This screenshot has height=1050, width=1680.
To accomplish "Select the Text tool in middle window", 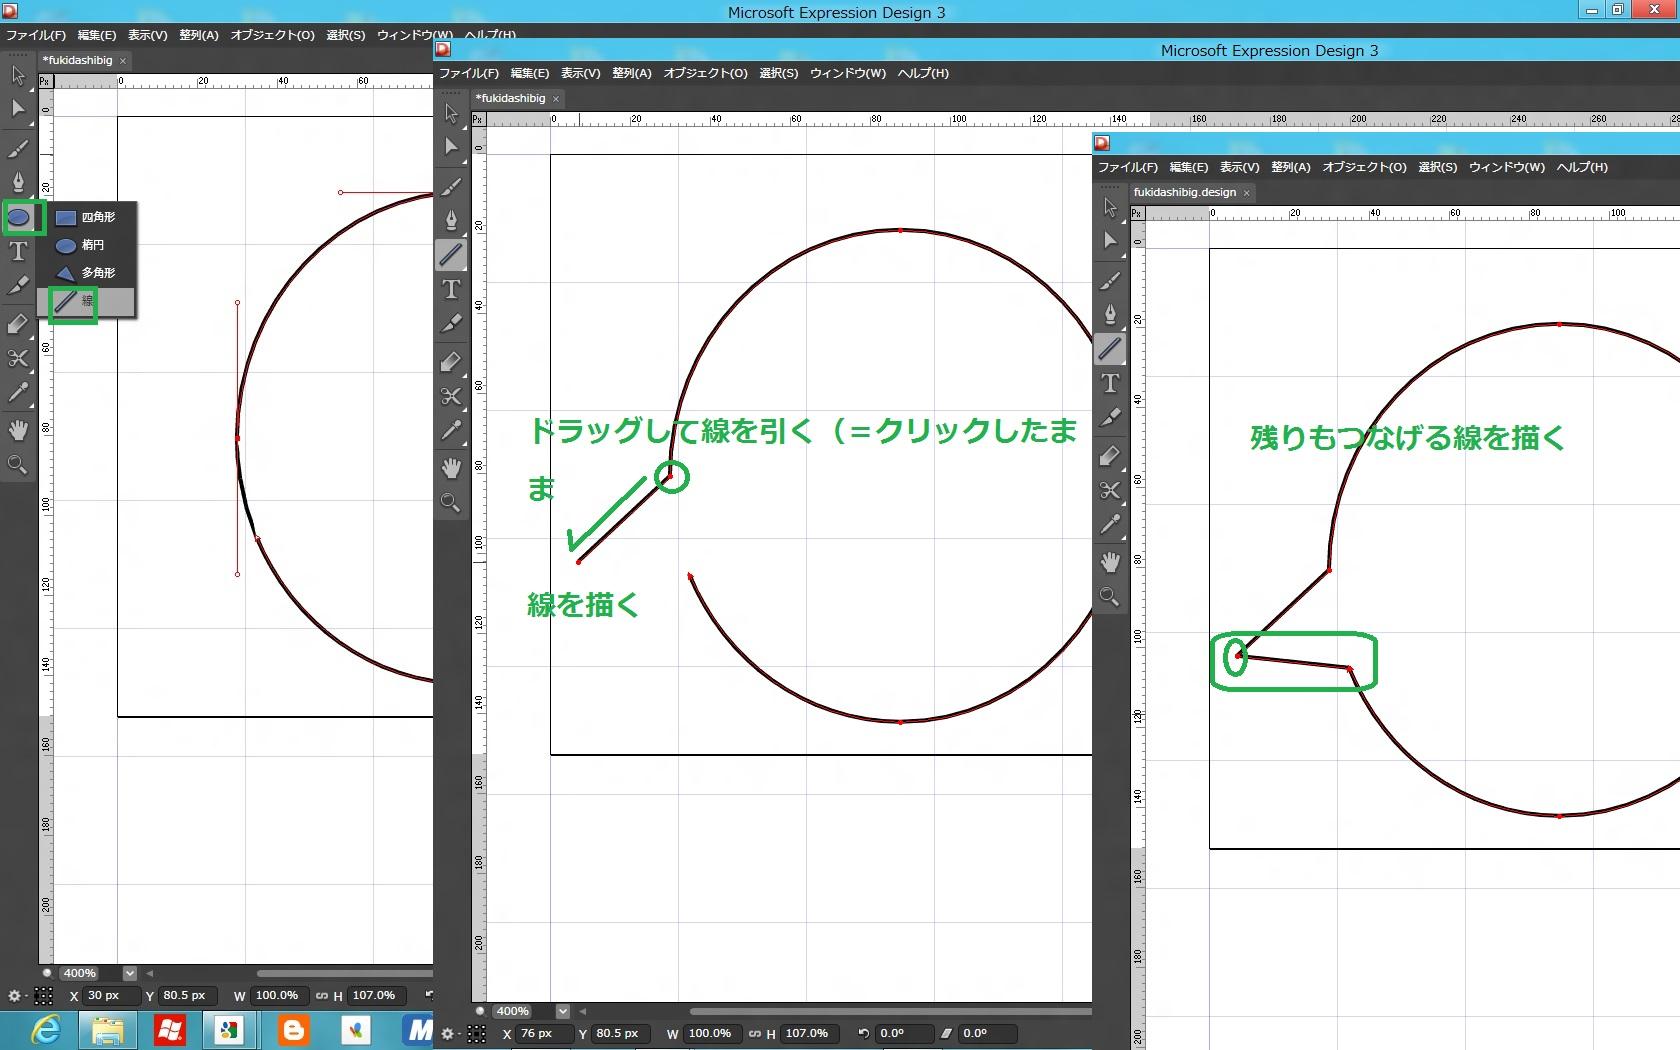I will (451, 290).
